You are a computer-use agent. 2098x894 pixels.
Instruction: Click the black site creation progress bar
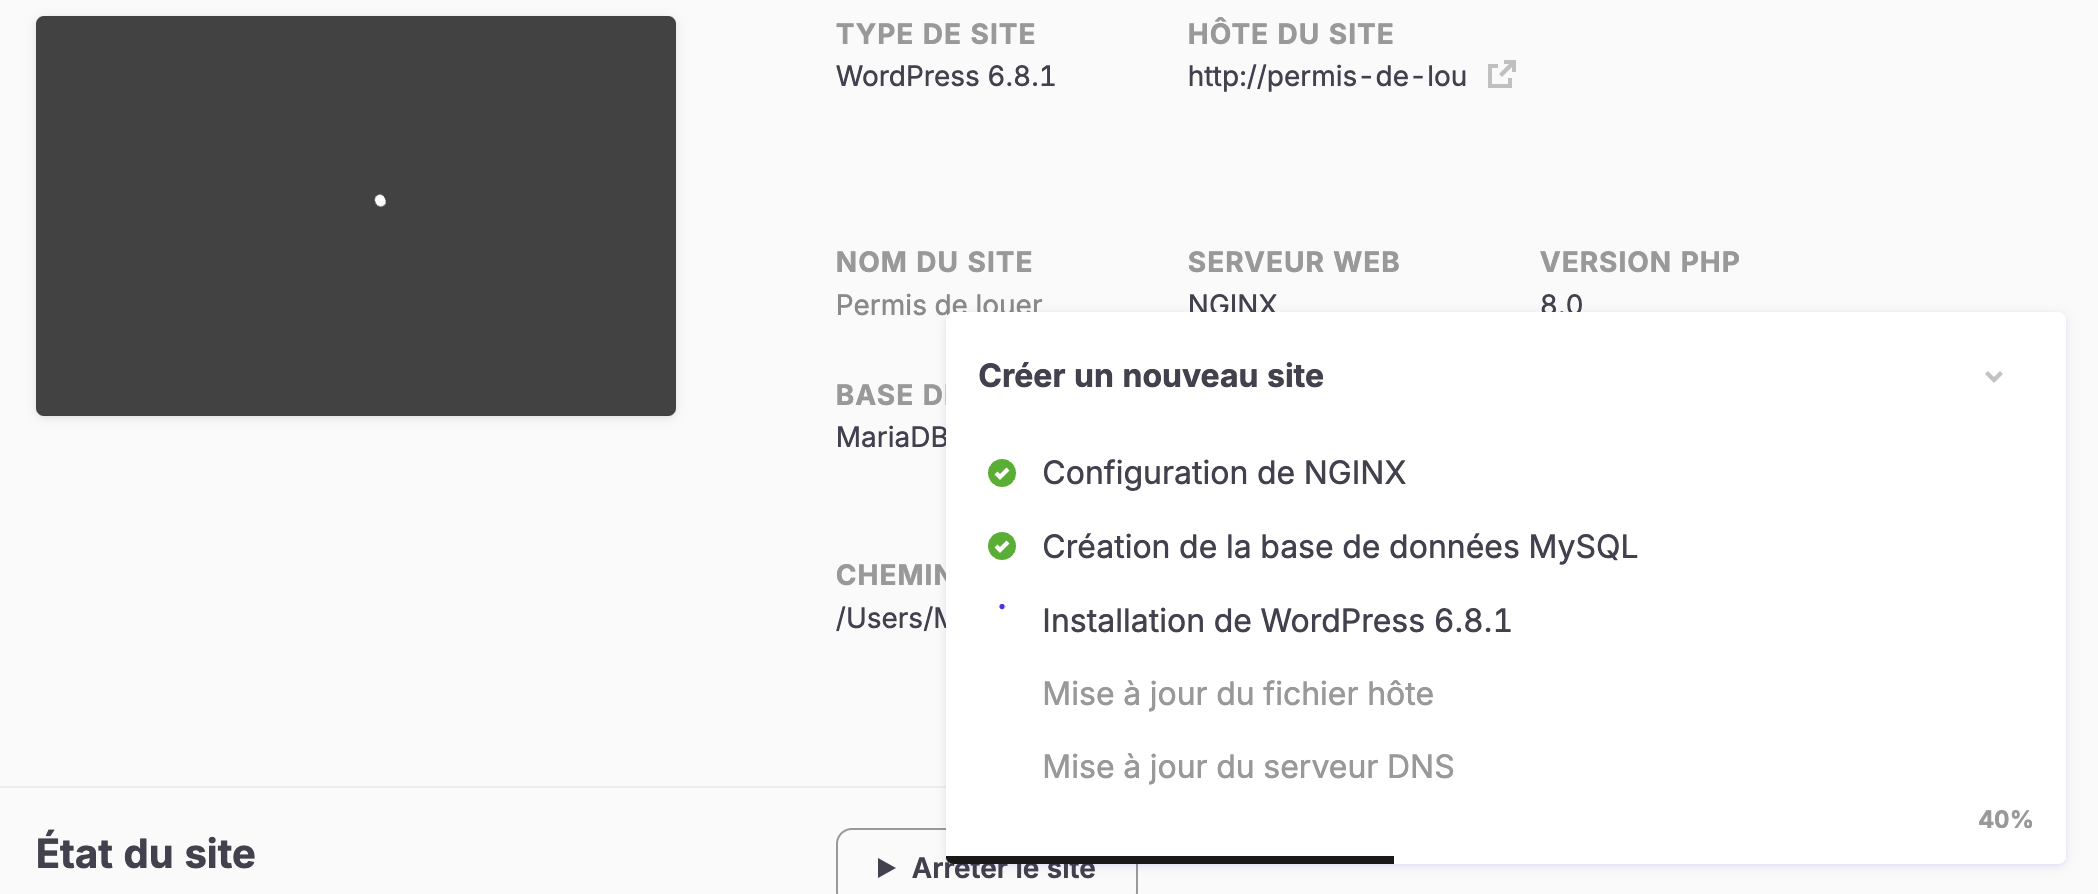click(x=1168, y=859)
